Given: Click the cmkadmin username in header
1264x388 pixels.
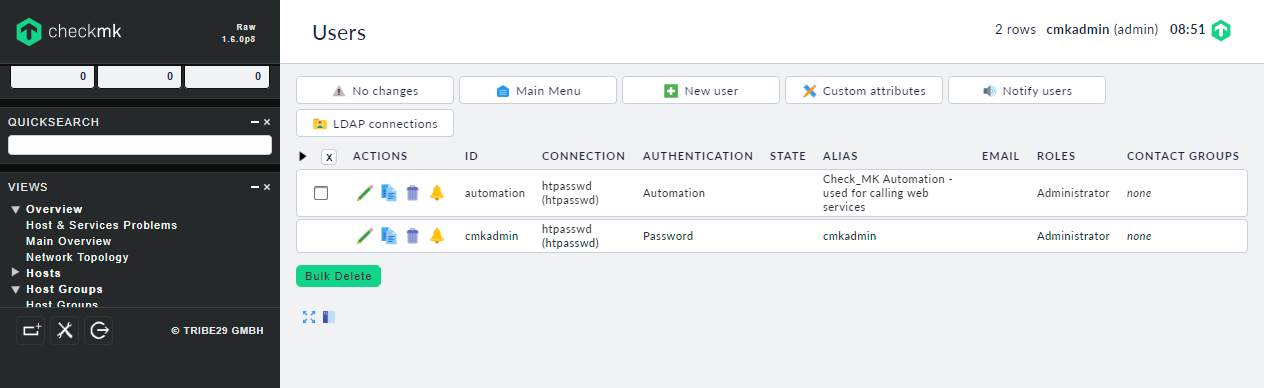Looking at the screenshot, I should (x=1078, y=30).
